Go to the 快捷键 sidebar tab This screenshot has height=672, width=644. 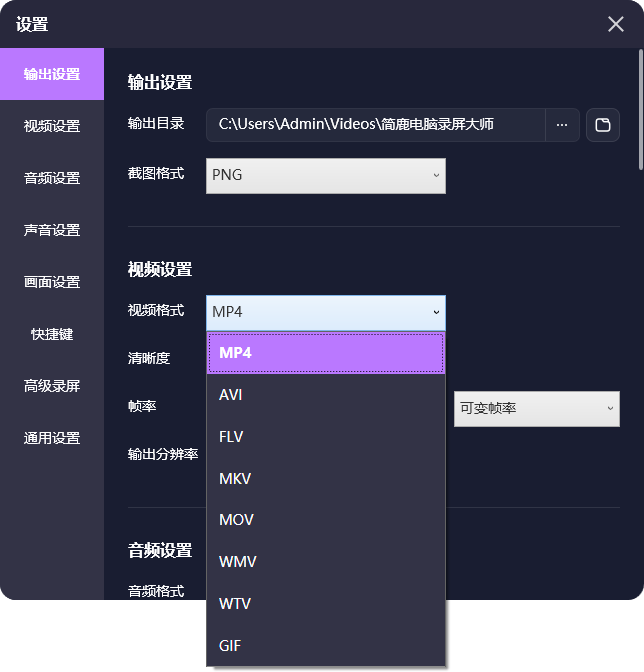tap(52, 334)
